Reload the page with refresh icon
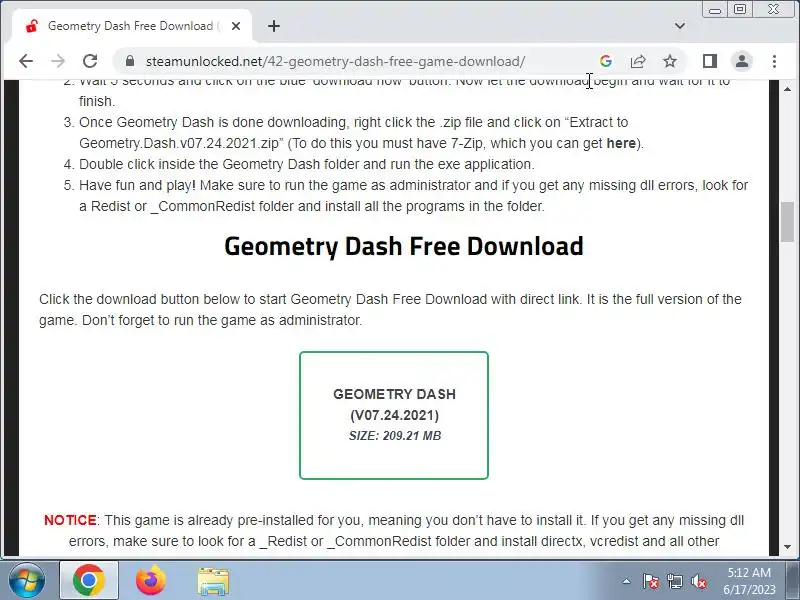This screenshot has height=600, width=800. 90,61
